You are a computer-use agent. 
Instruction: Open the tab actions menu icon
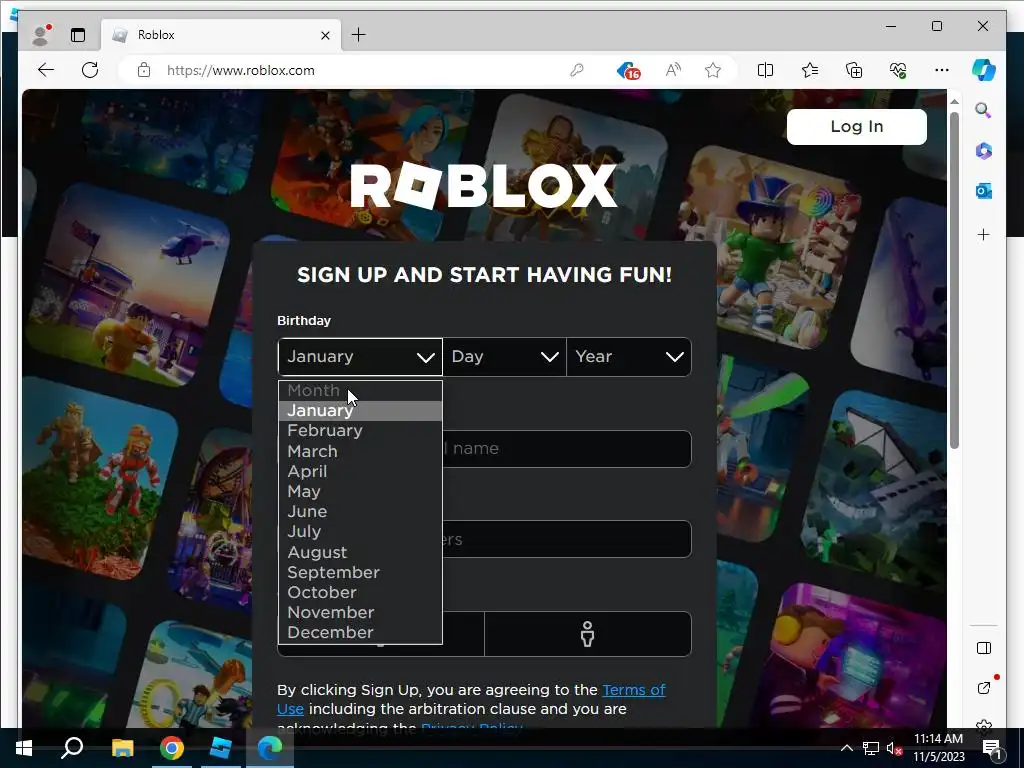[78, 35]
